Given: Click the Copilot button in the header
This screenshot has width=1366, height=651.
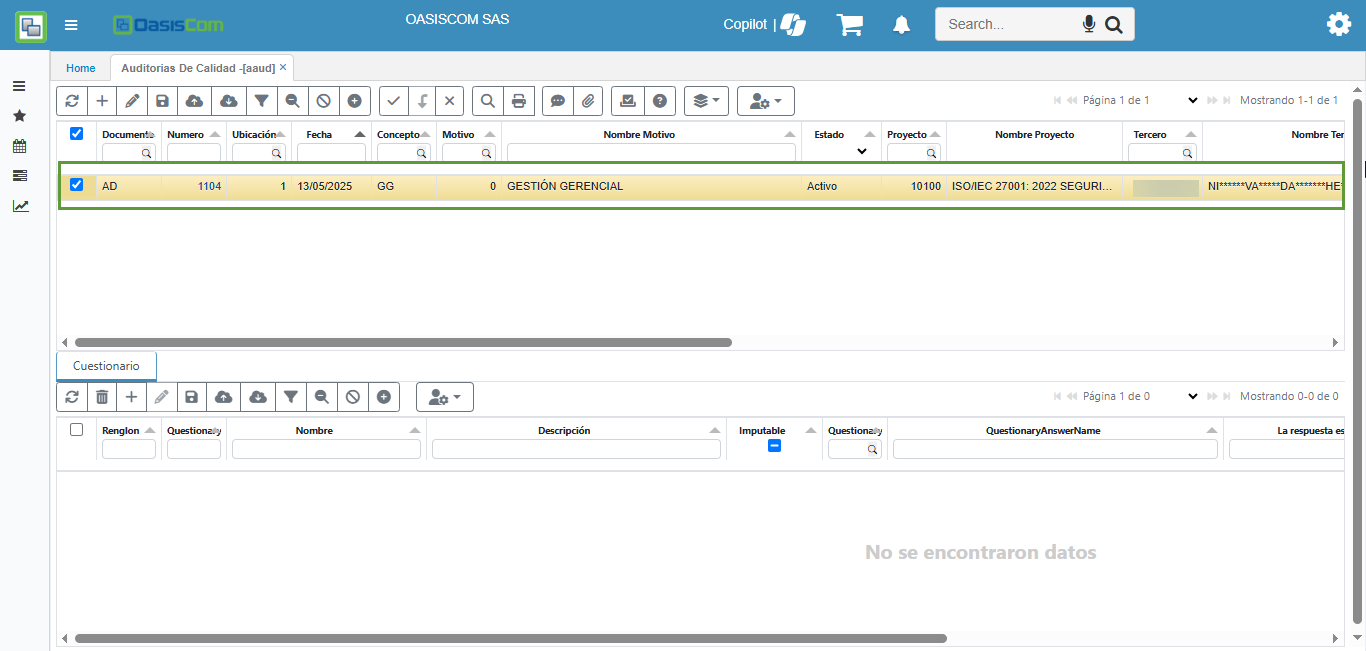Looking at the screenshot, I should click(x=765, y=24).
